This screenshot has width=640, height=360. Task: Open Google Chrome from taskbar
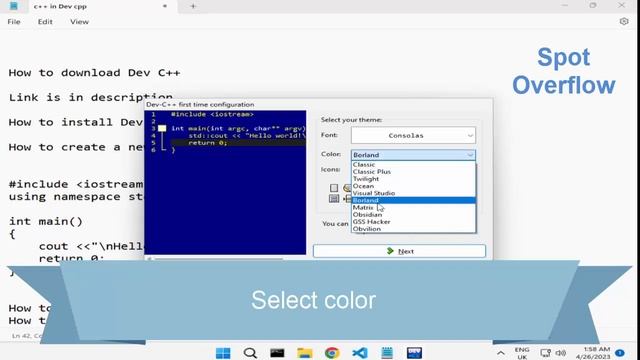click(332, 353)
